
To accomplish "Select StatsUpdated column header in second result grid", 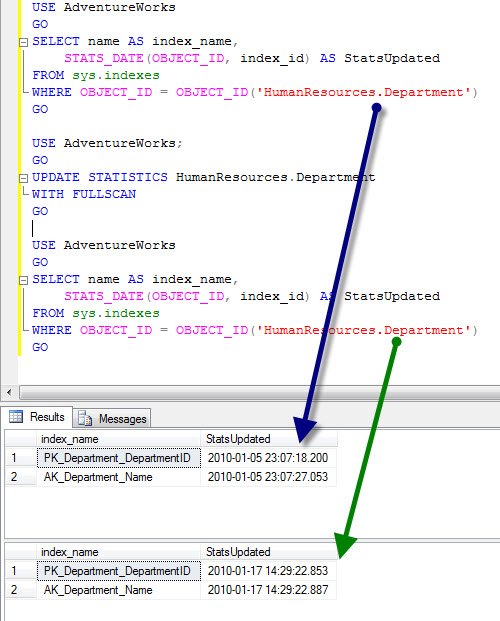I will click(269, 552).
